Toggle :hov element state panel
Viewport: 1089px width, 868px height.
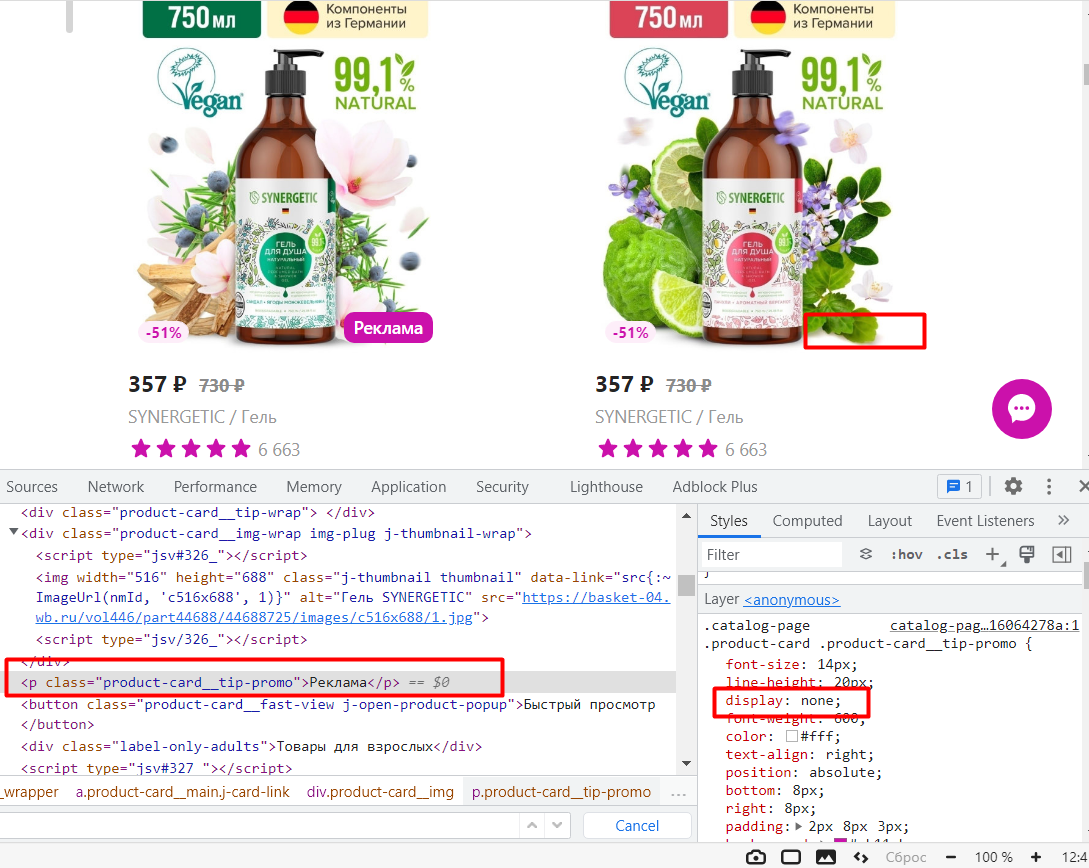click(x=906, y=554)
